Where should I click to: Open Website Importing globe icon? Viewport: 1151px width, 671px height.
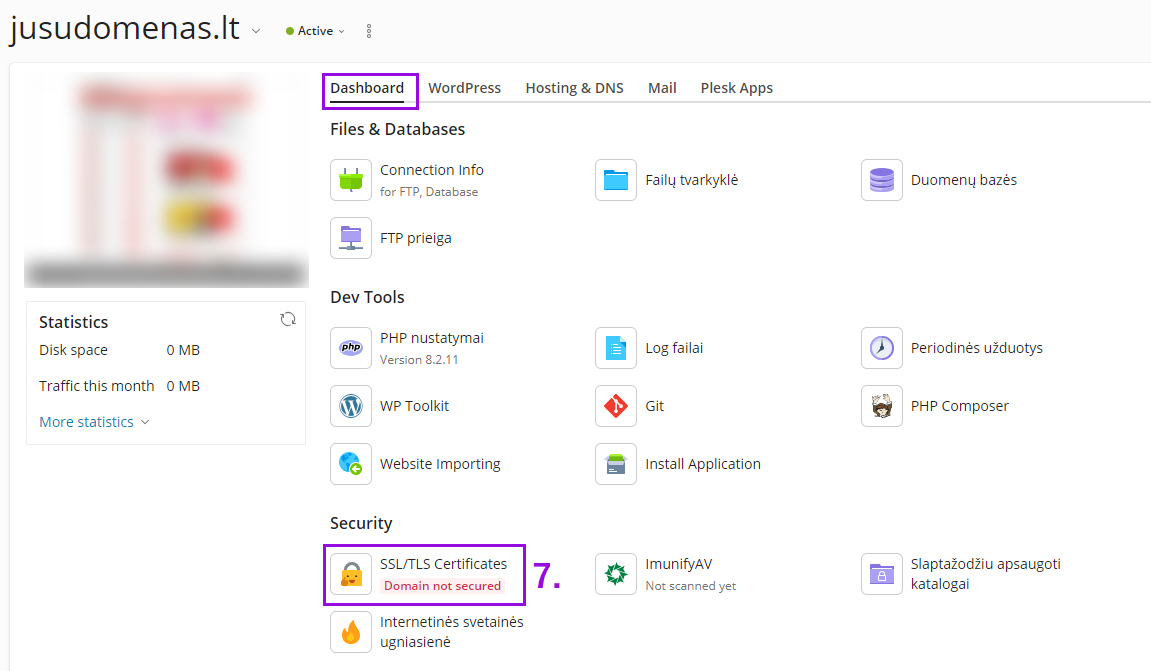[351, 464]
